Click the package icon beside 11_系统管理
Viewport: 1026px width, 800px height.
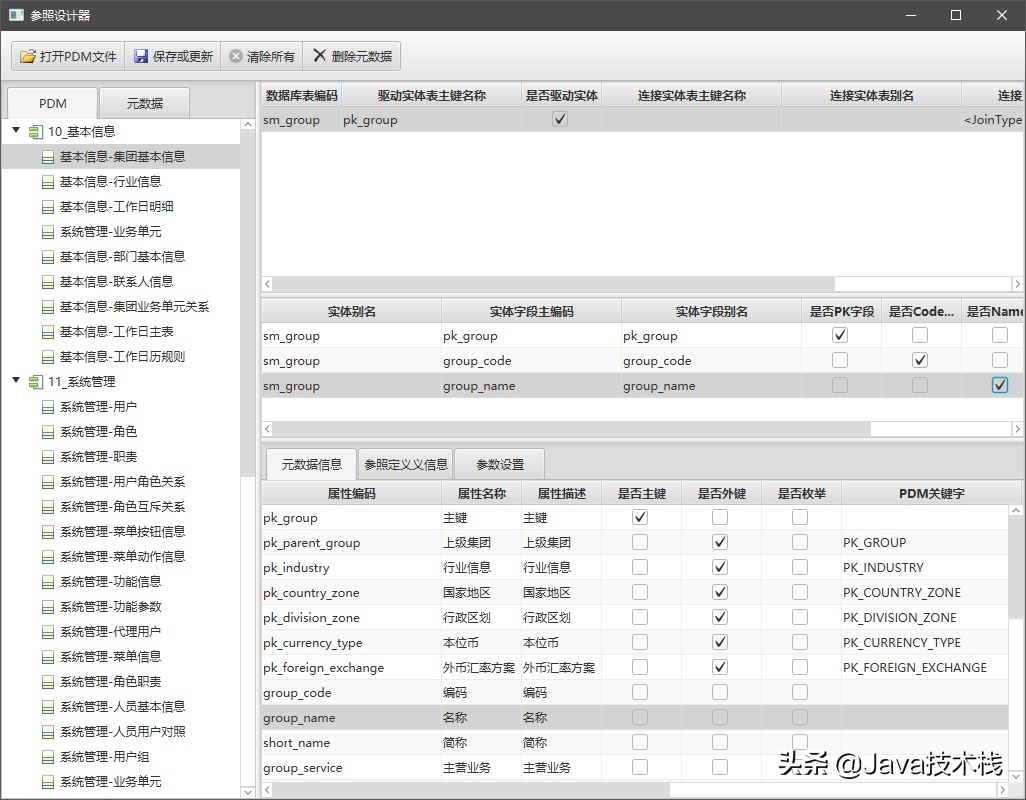coord(35,382)
